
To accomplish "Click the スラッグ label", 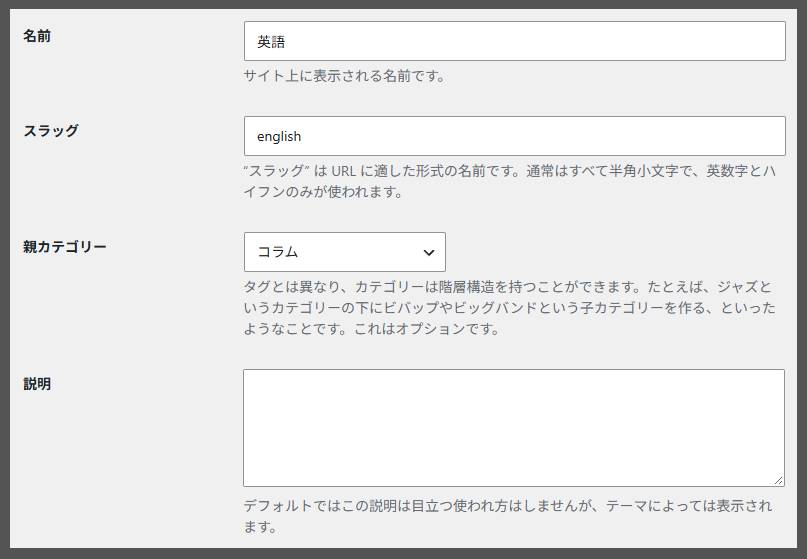I will pos(51,131).
